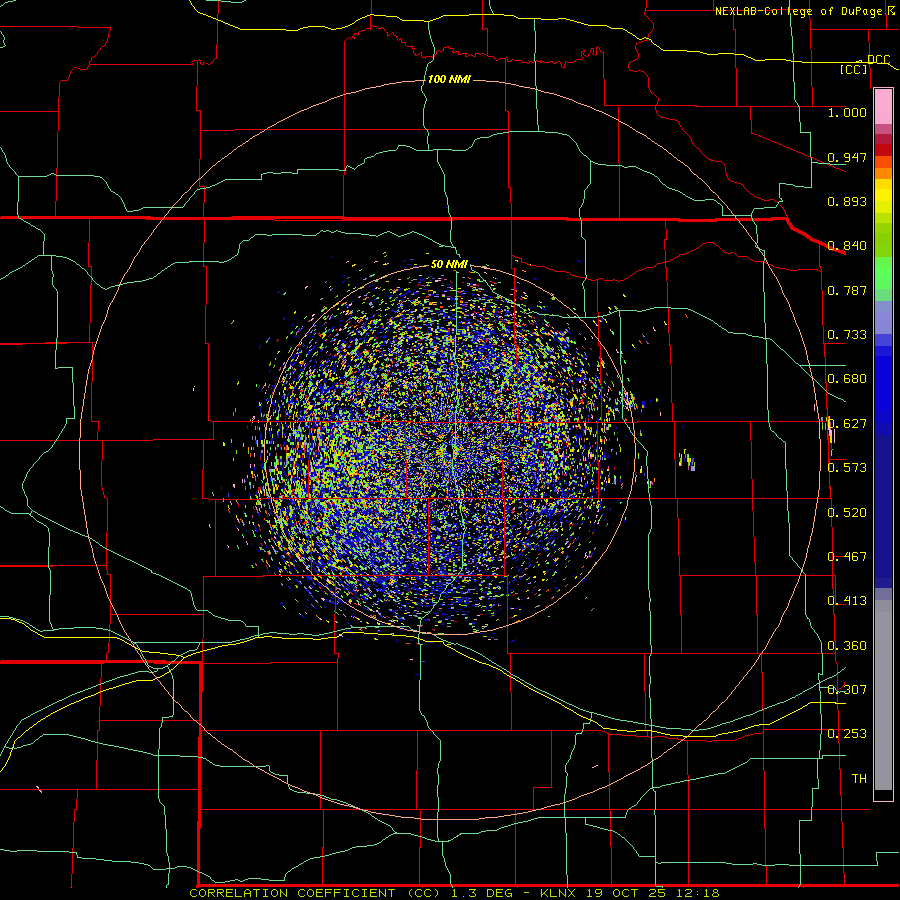Click the [CC] legend unit label
The width and height of the screenshot is (900, 900).
(853, 69)
